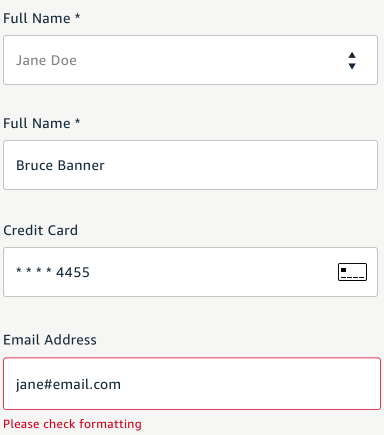Click the masked card number ending 4455
This screenshot has height=435, width=384.
[53, 272]
